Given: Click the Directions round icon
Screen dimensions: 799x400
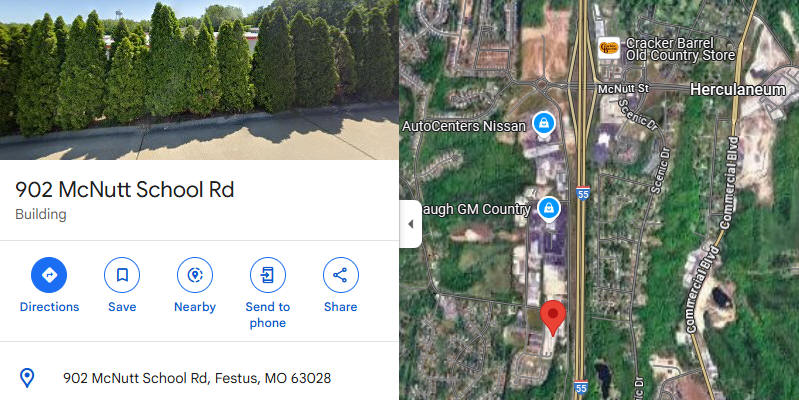Looking at the screenshot, I should tap(49, 275).
